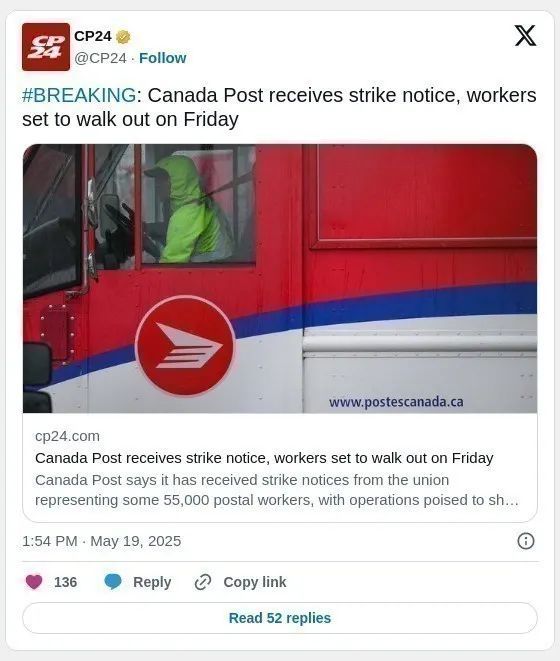The image size is (560, 661).
Task: Open the X logo link
Action: [525, 35]
